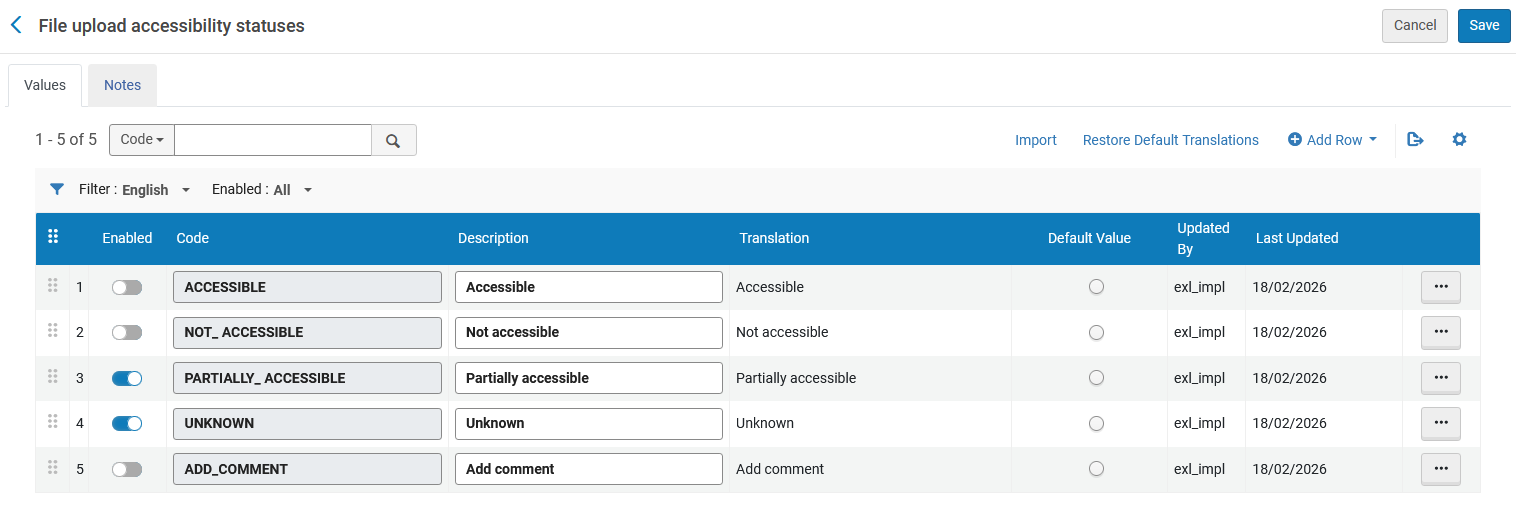This screenshot has width=1516, height=508.
Task: Click in the search text box
Action: click(273, 140)
